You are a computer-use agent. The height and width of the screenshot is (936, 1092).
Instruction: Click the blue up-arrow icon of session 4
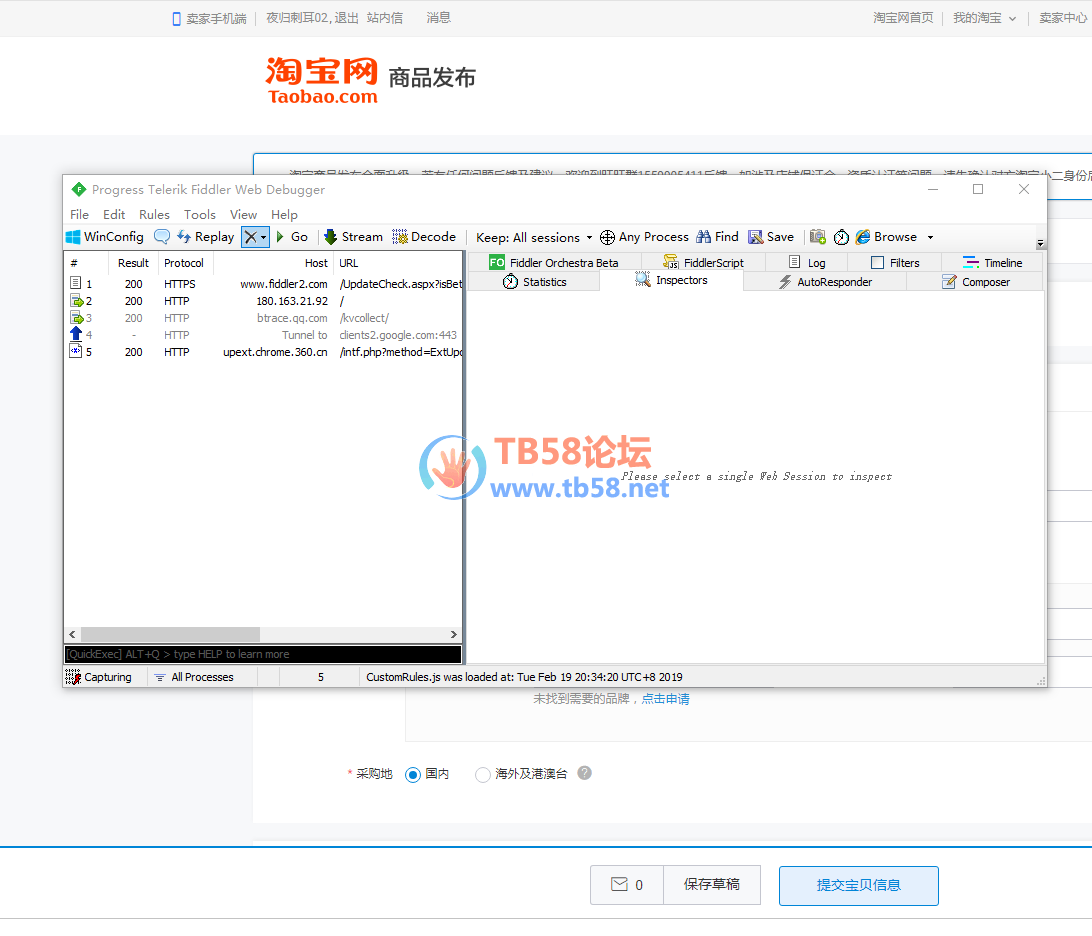coord(76,334)
